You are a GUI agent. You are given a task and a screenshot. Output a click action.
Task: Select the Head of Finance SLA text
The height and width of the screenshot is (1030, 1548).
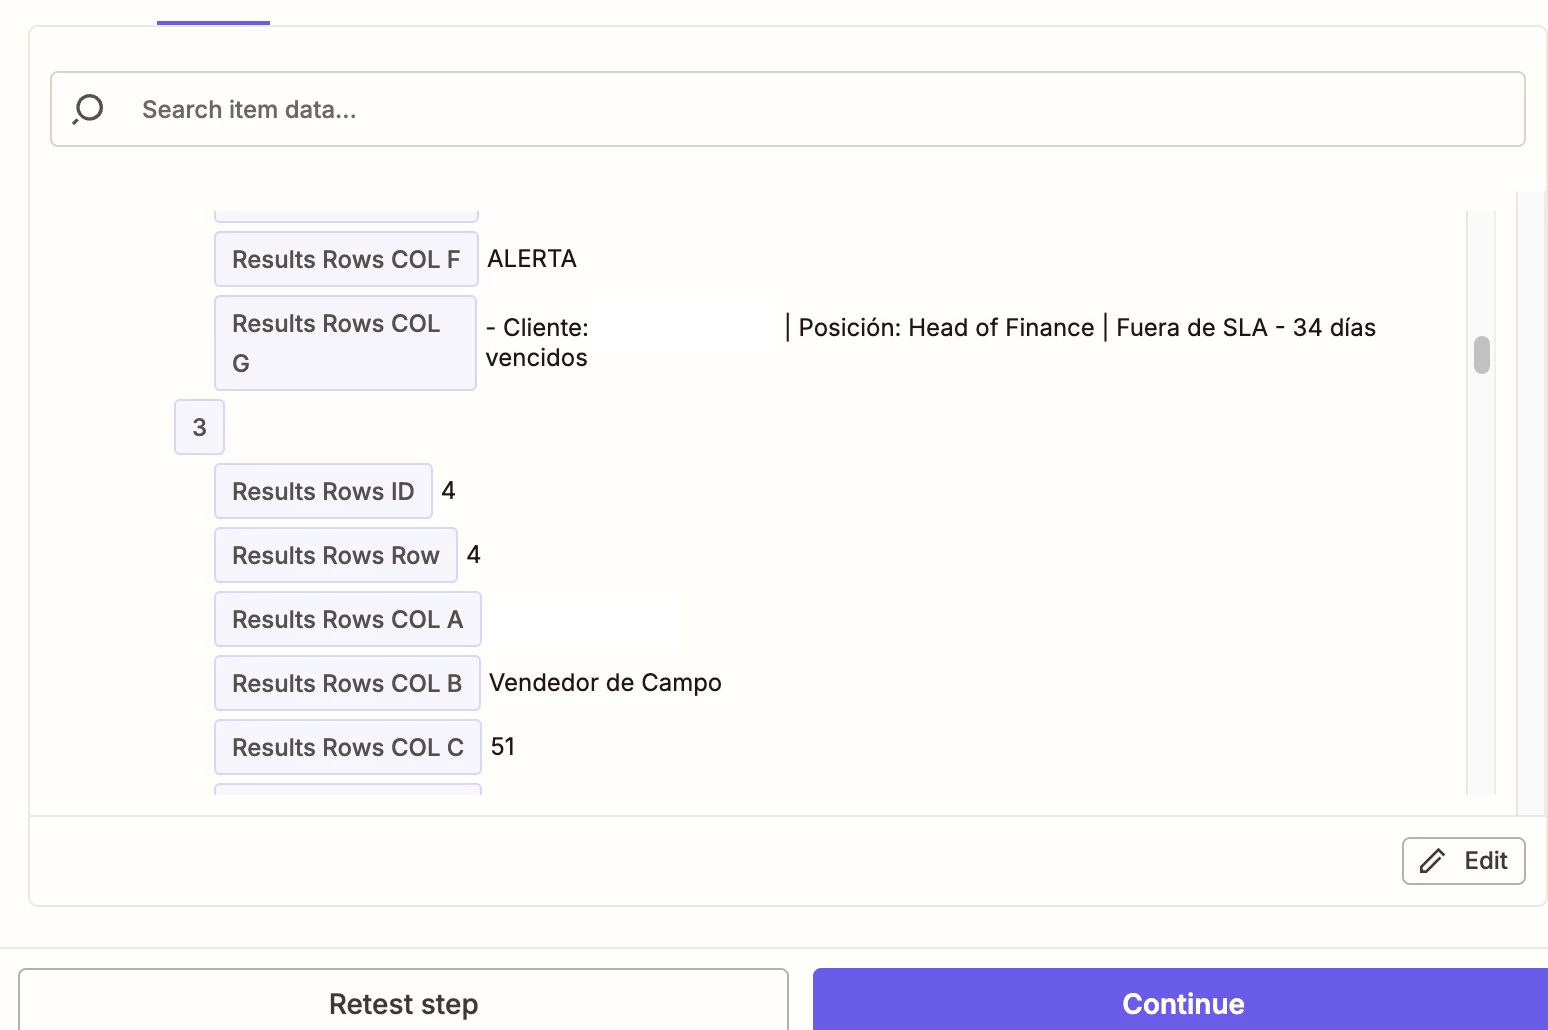click(931, 342)
